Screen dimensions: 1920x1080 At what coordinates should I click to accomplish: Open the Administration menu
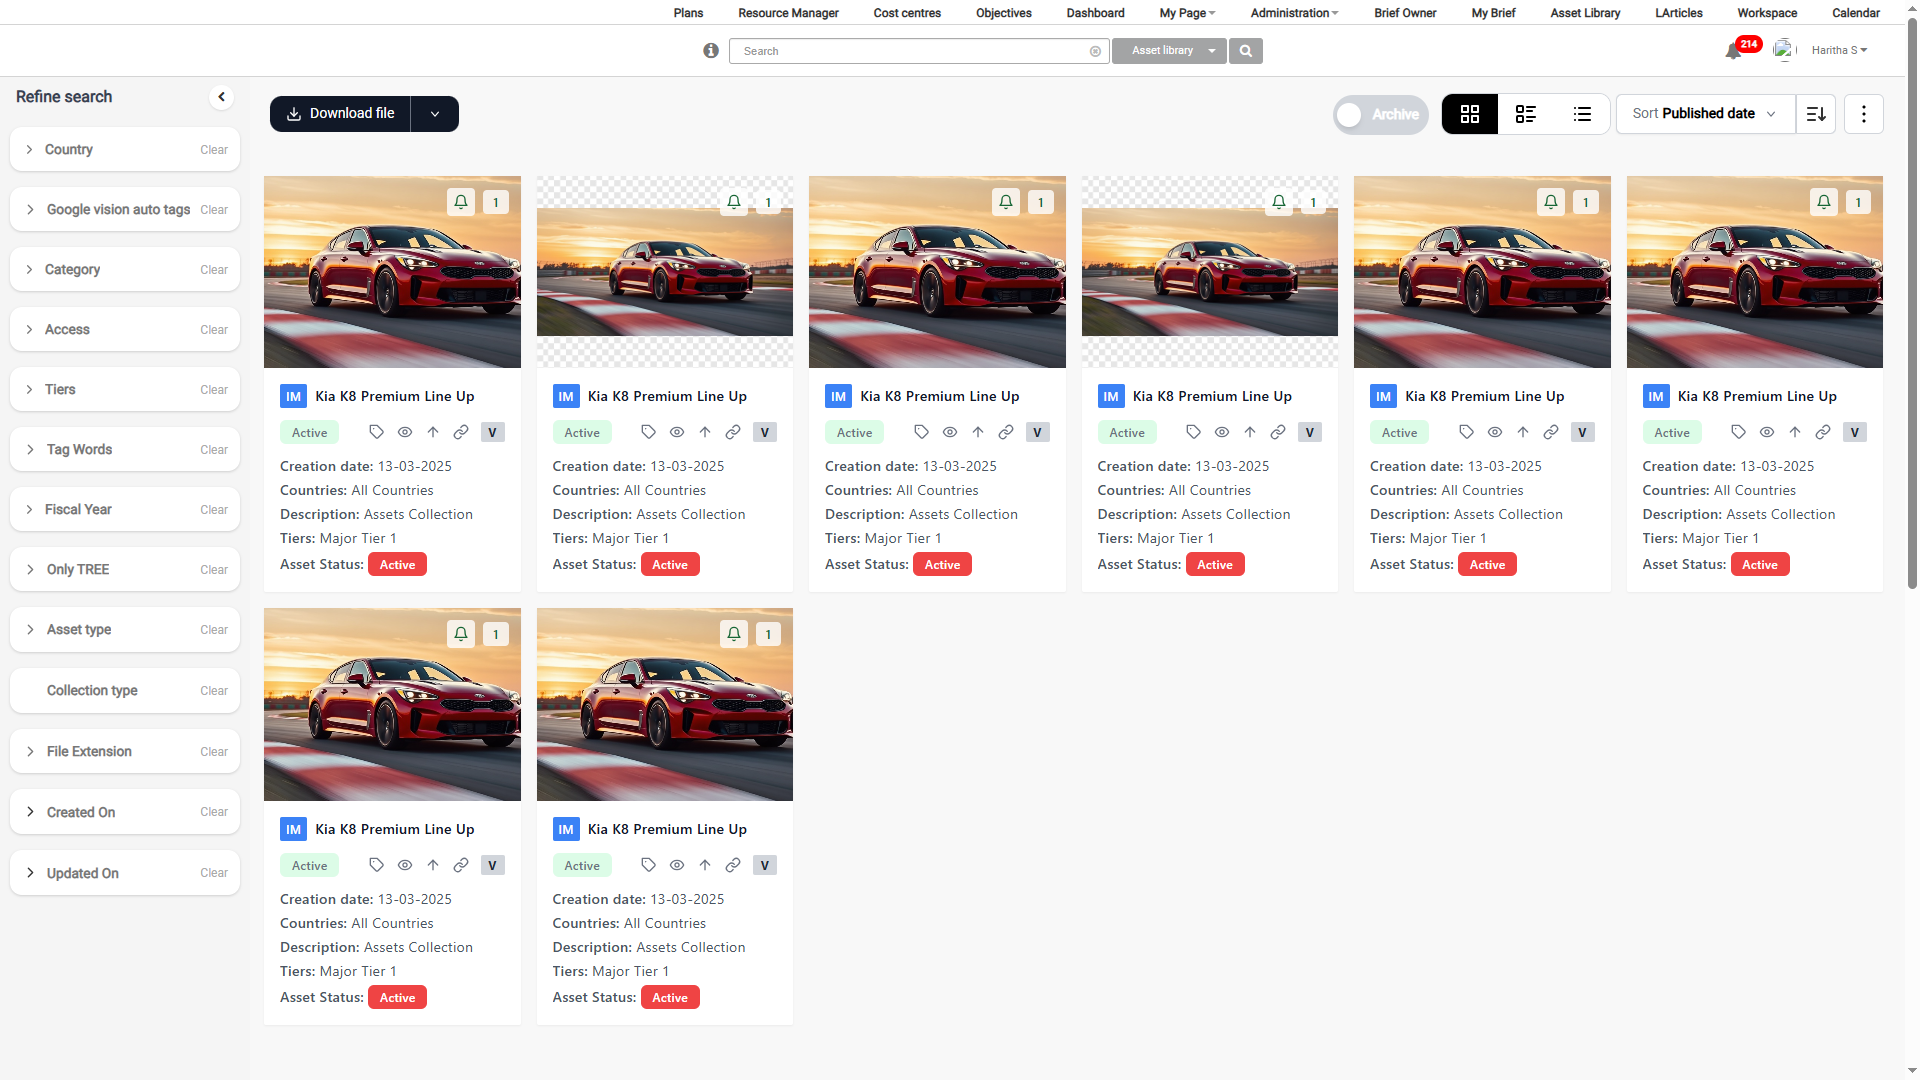click(x=1294, y=13)
